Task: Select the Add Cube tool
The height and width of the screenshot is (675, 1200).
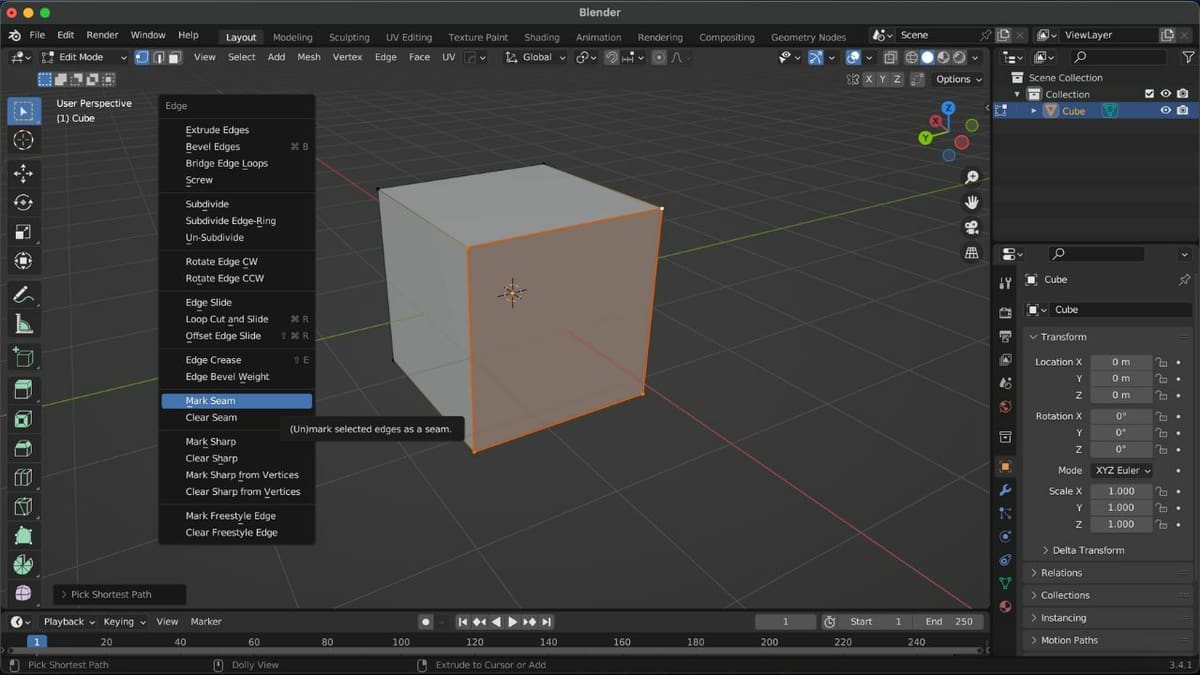Action: tap(23, 357)
